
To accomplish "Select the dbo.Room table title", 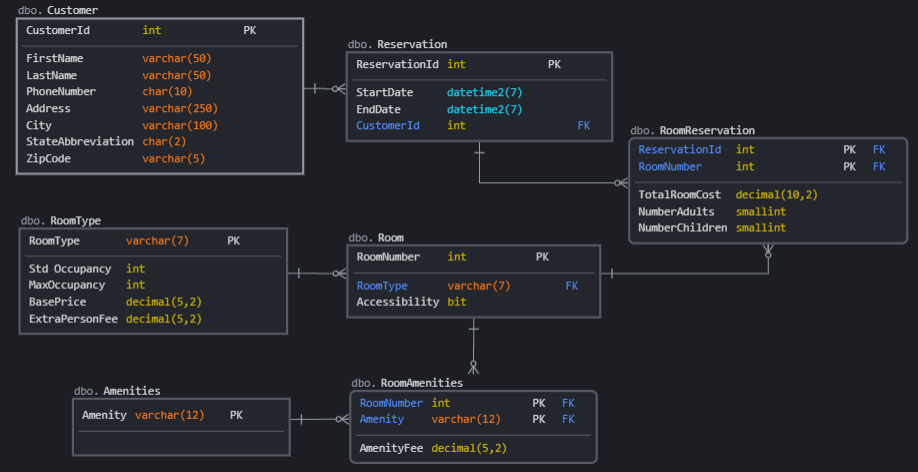I will tap(376, 238).
